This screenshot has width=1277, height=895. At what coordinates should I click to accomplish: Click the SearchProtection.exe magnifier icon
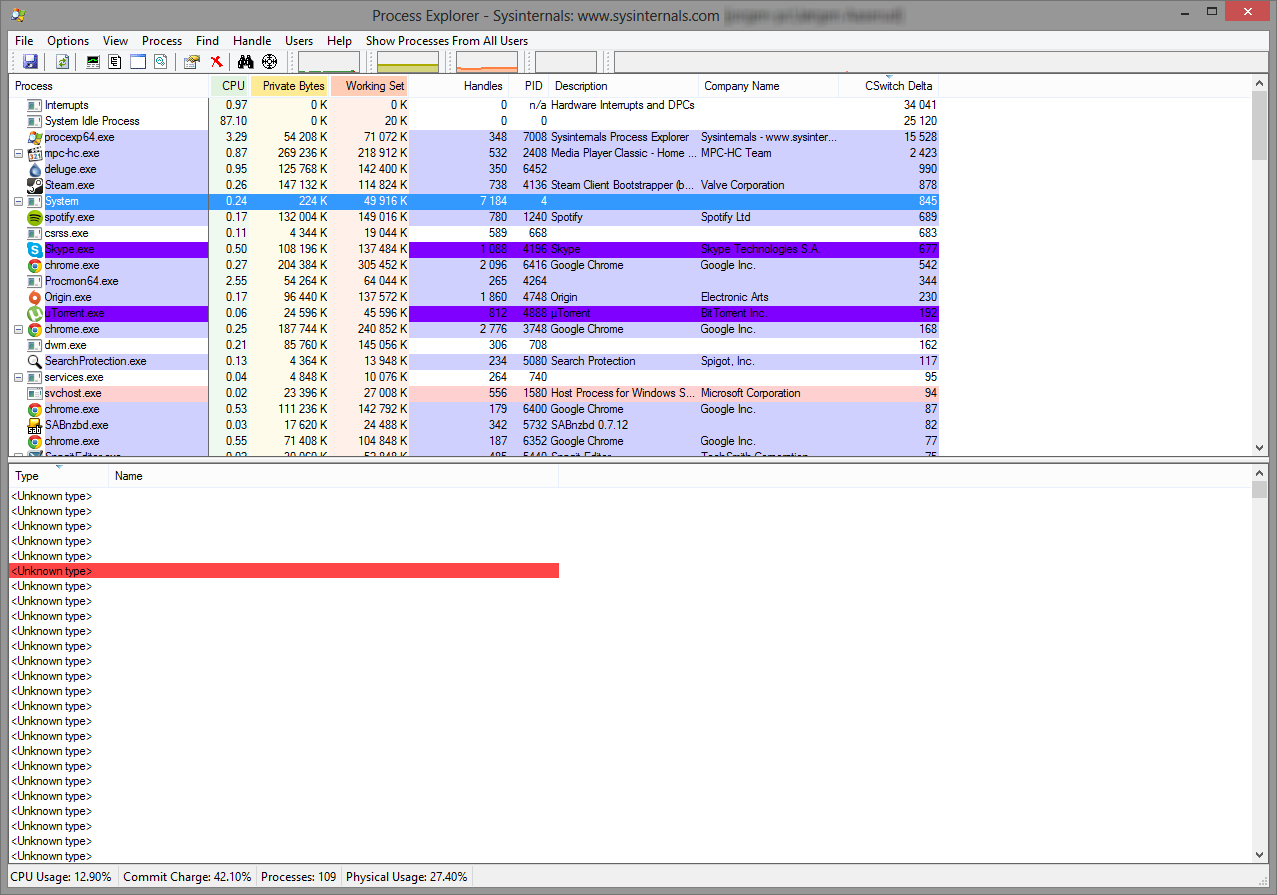(x=35, y=361)
